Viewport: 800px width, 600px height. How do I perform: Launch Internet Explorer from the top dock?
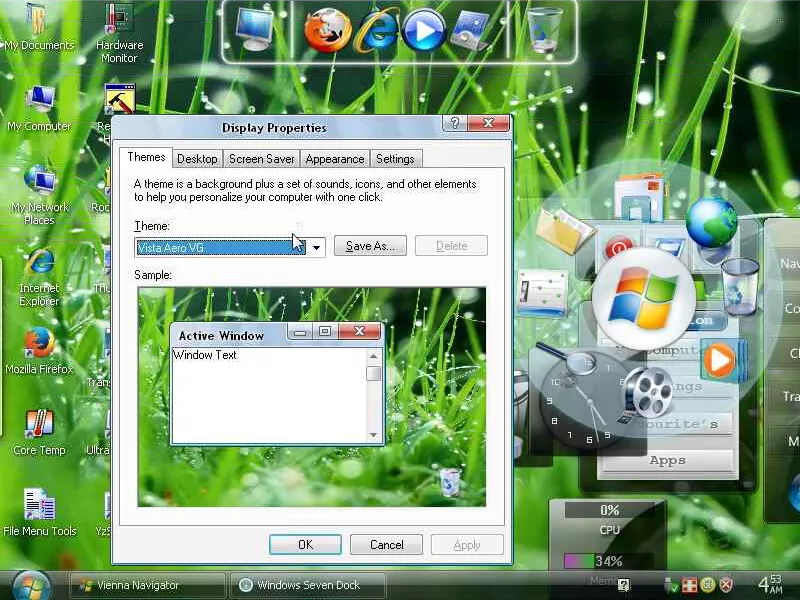coord(378,31)
